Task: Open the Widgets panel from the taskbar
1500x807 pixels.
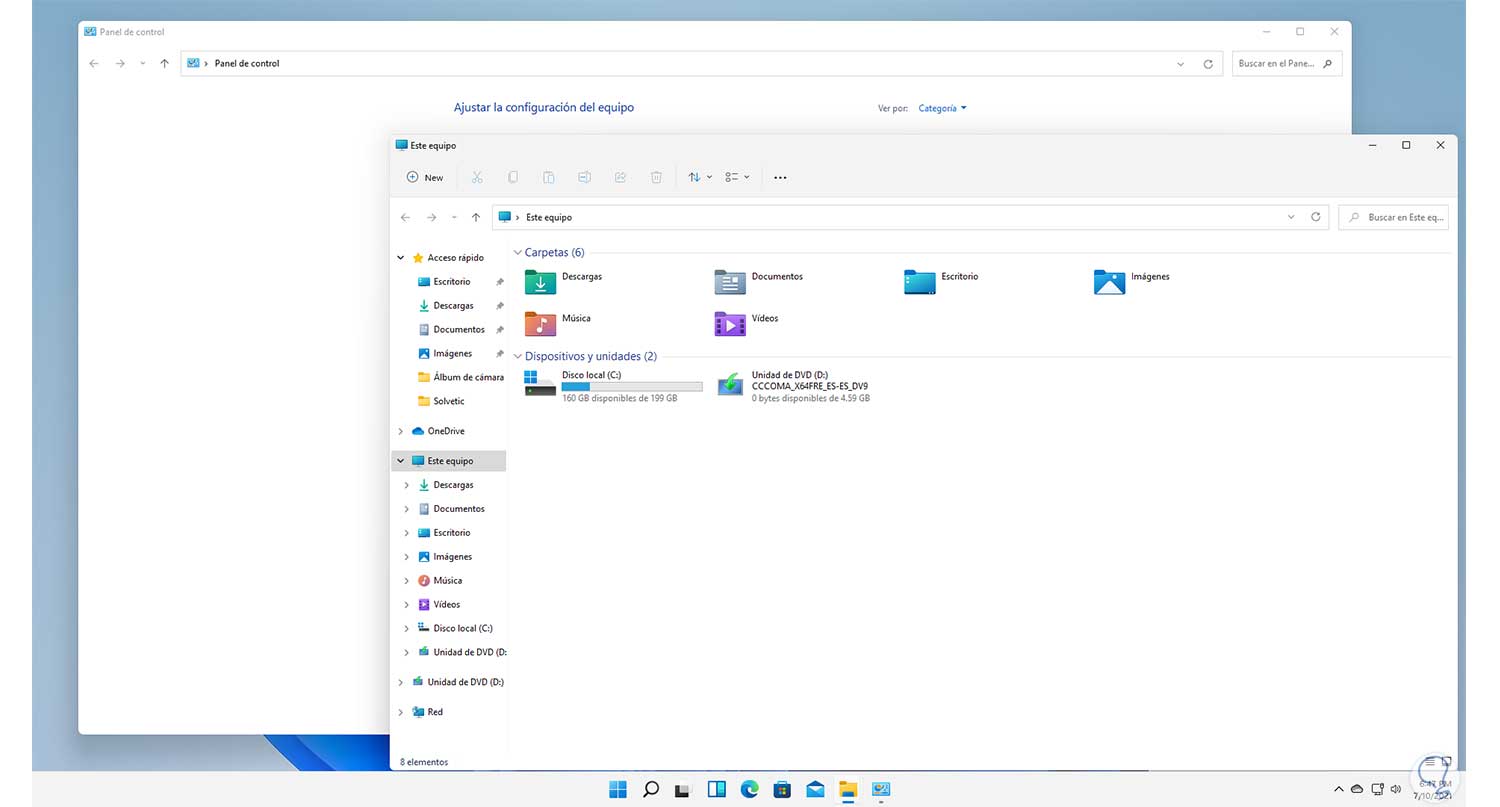Action: click(x=716, y=789)
